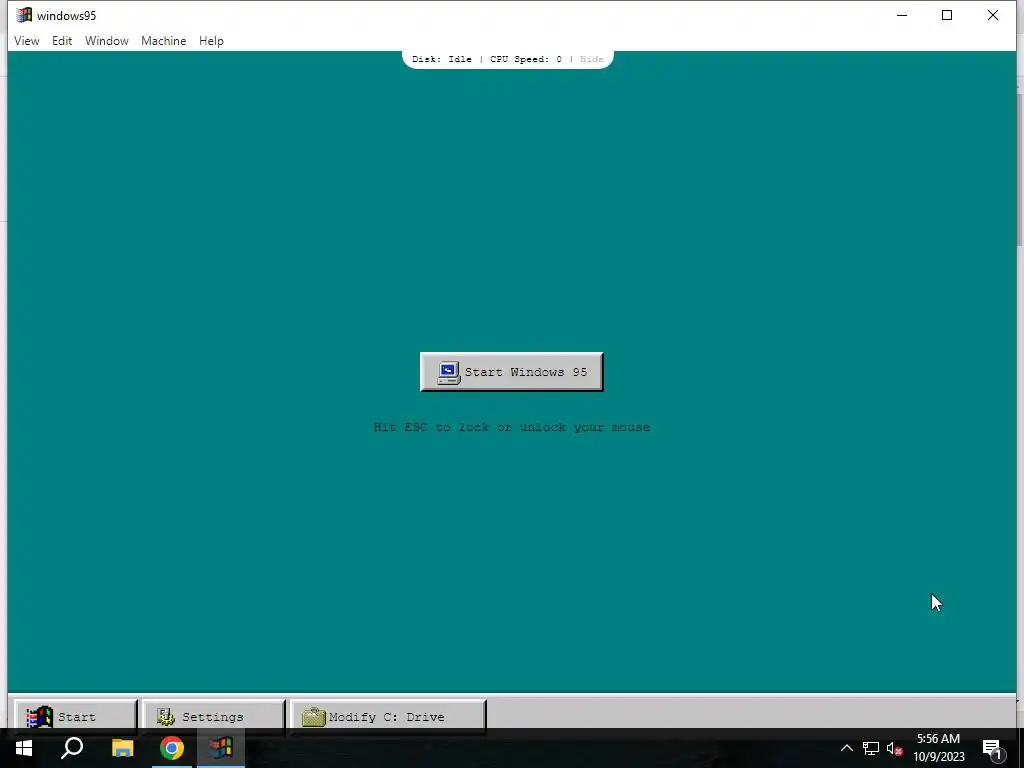
Task: Close the windows95 window
Action: click(x=993, y=15)
